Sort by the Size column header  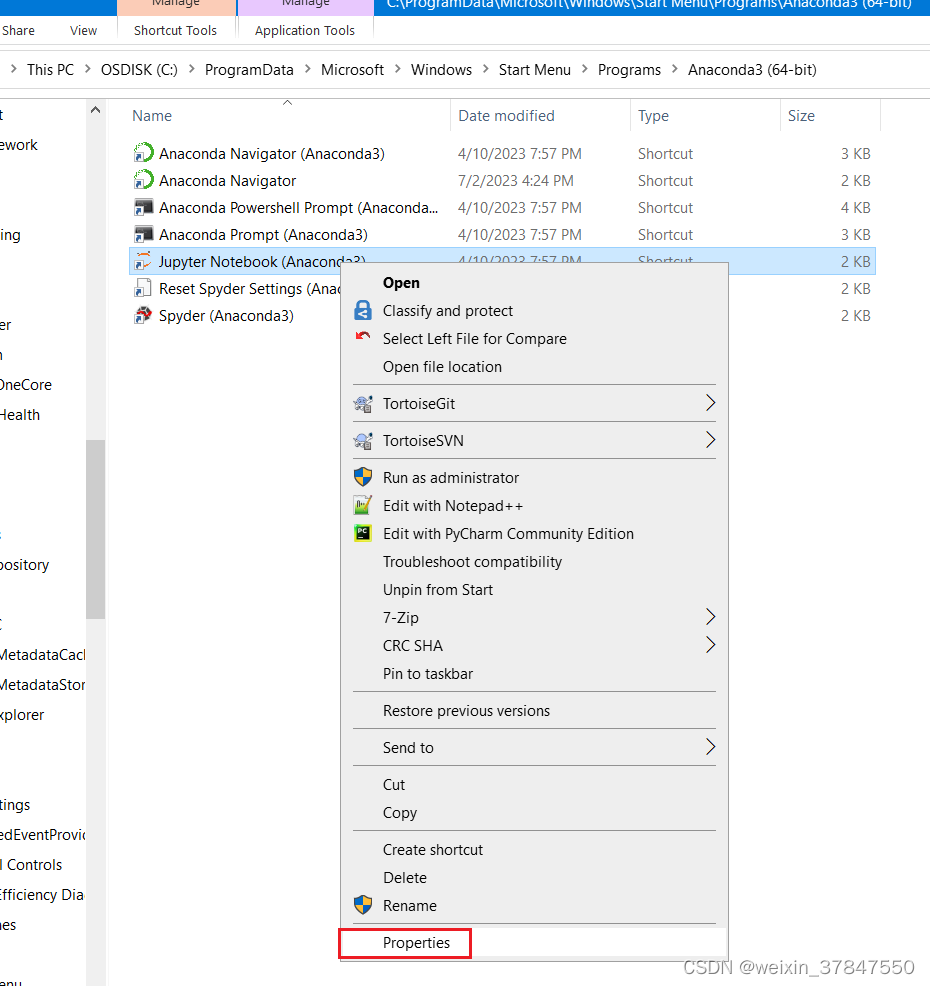click(x=801, y=116)
